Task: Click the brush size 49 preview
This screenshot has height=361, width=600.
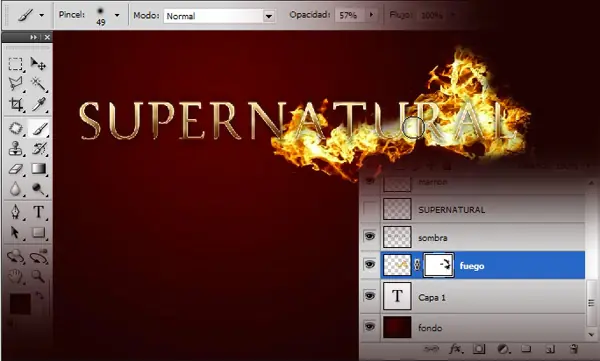Action: (101, 16)
